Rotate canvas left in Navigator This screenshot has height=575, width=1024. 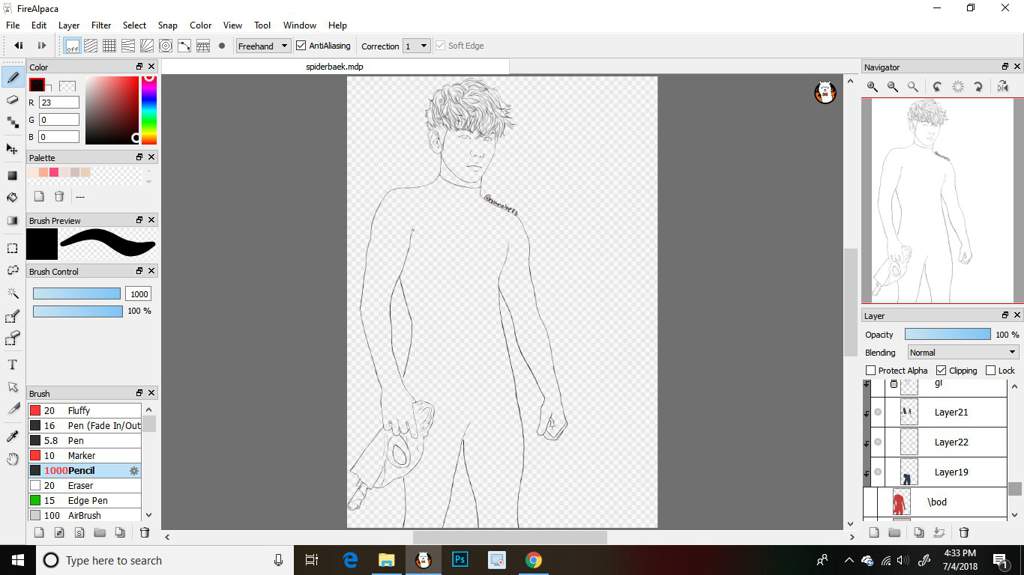937,86
